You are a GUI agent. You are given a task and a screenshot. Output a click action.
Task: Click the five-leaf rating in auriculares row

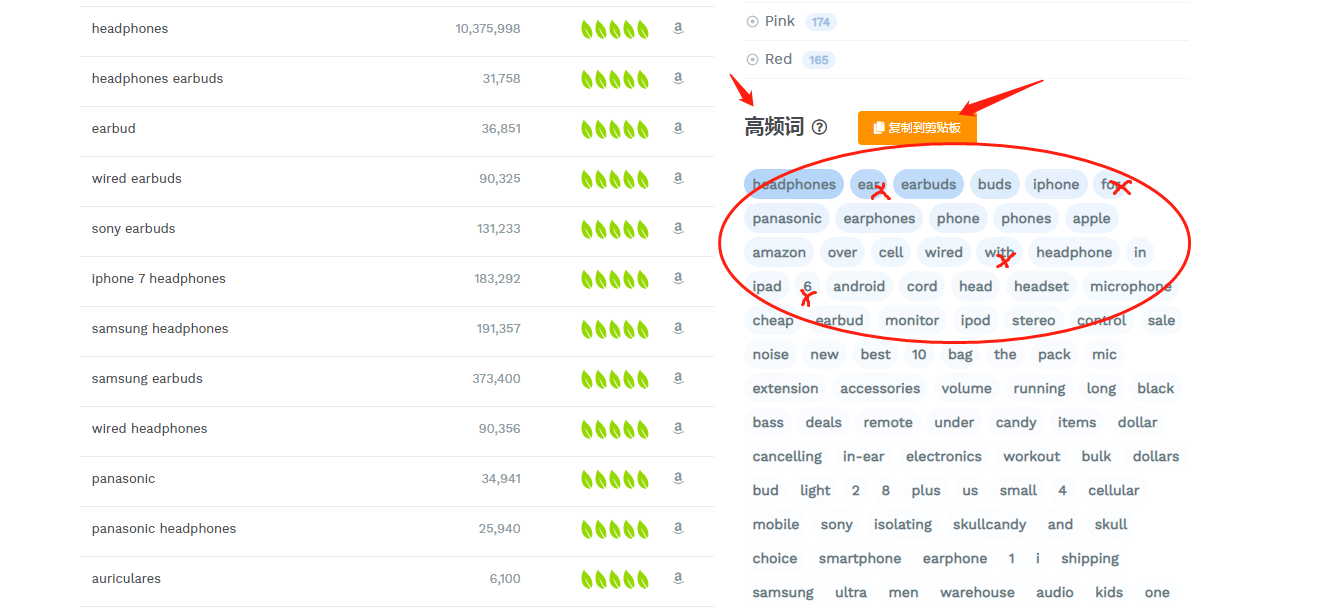615,579
